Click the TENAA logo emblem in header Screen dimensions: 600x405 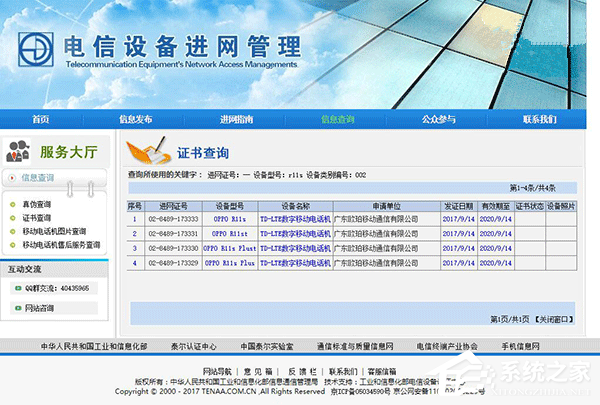pos(36,49)
